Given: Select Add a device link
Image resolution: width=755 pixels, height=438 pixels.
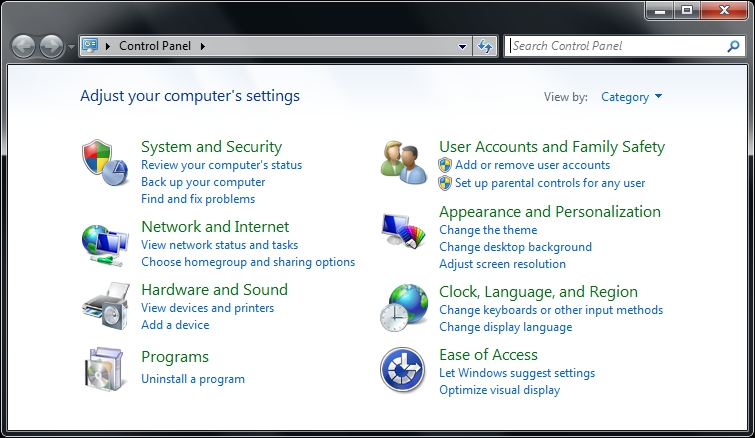Looking at the screenshot, I should (x=175, y=325).
